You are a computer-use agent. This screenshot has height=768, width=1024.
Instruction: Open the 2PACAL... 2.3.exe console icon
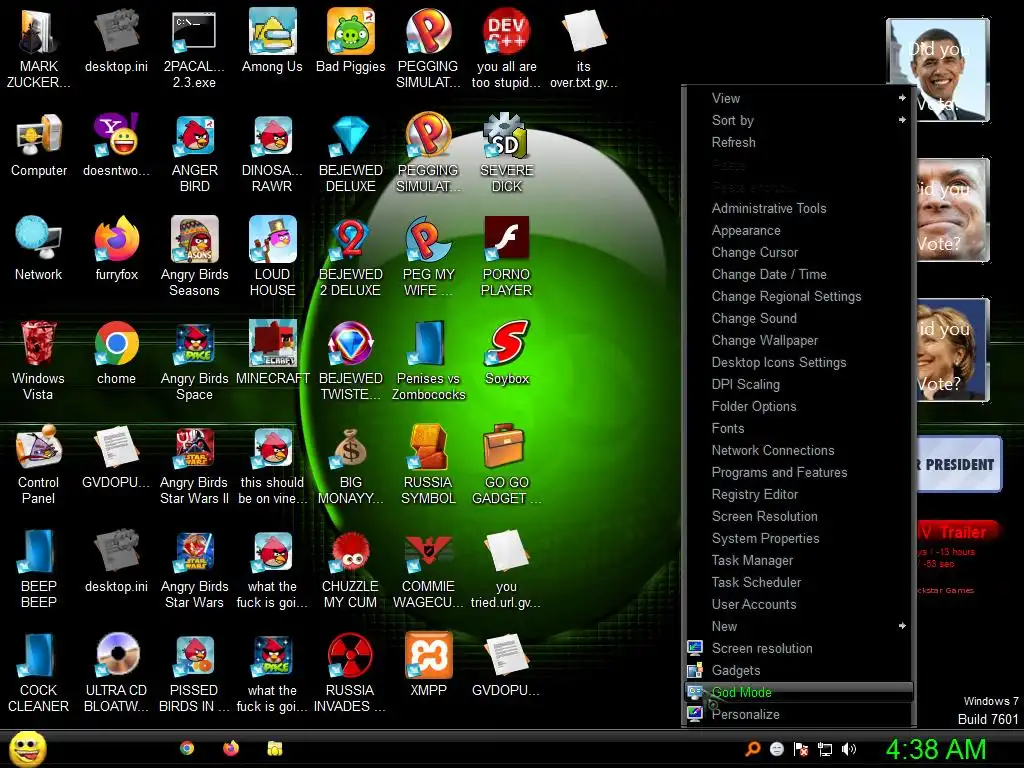coord(194,48)
